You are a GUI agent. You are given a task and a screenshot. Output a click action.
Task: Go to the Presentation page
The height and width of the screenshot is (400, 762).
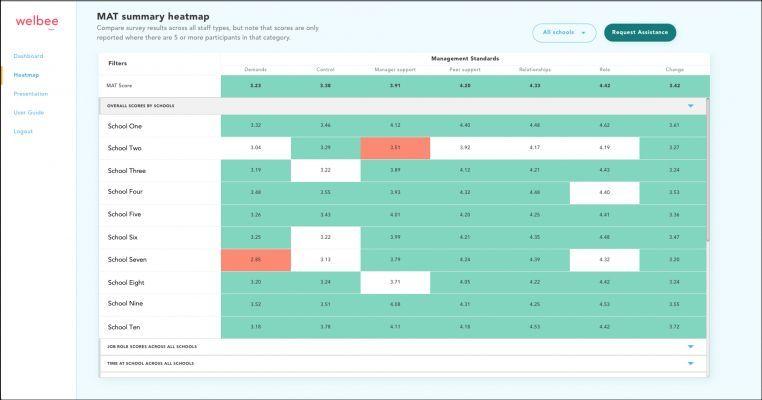click(x=31, y=94)
